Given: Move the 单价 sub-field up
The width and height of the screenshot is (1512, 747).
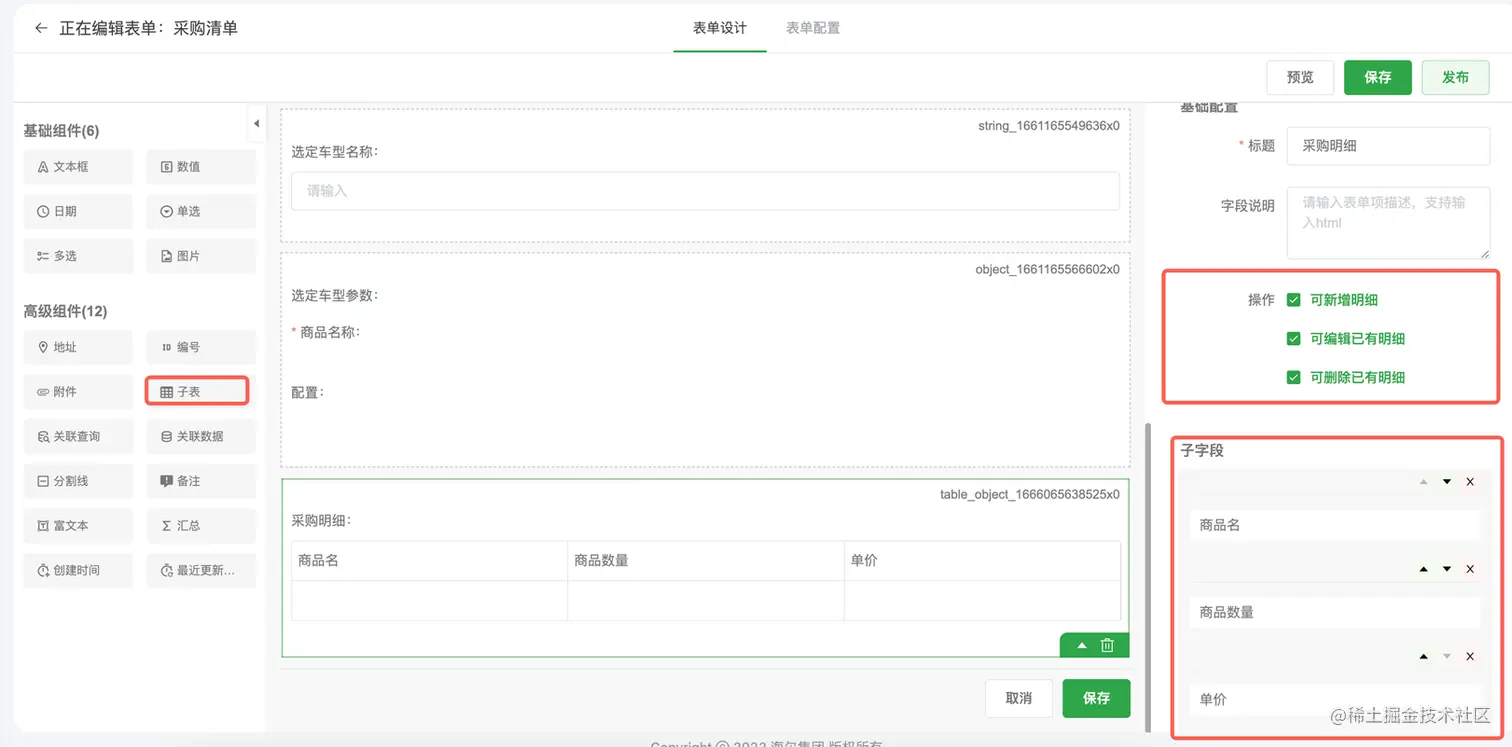Looking at the screenshot, I should pyautogui.click(x=1424, y=657).
